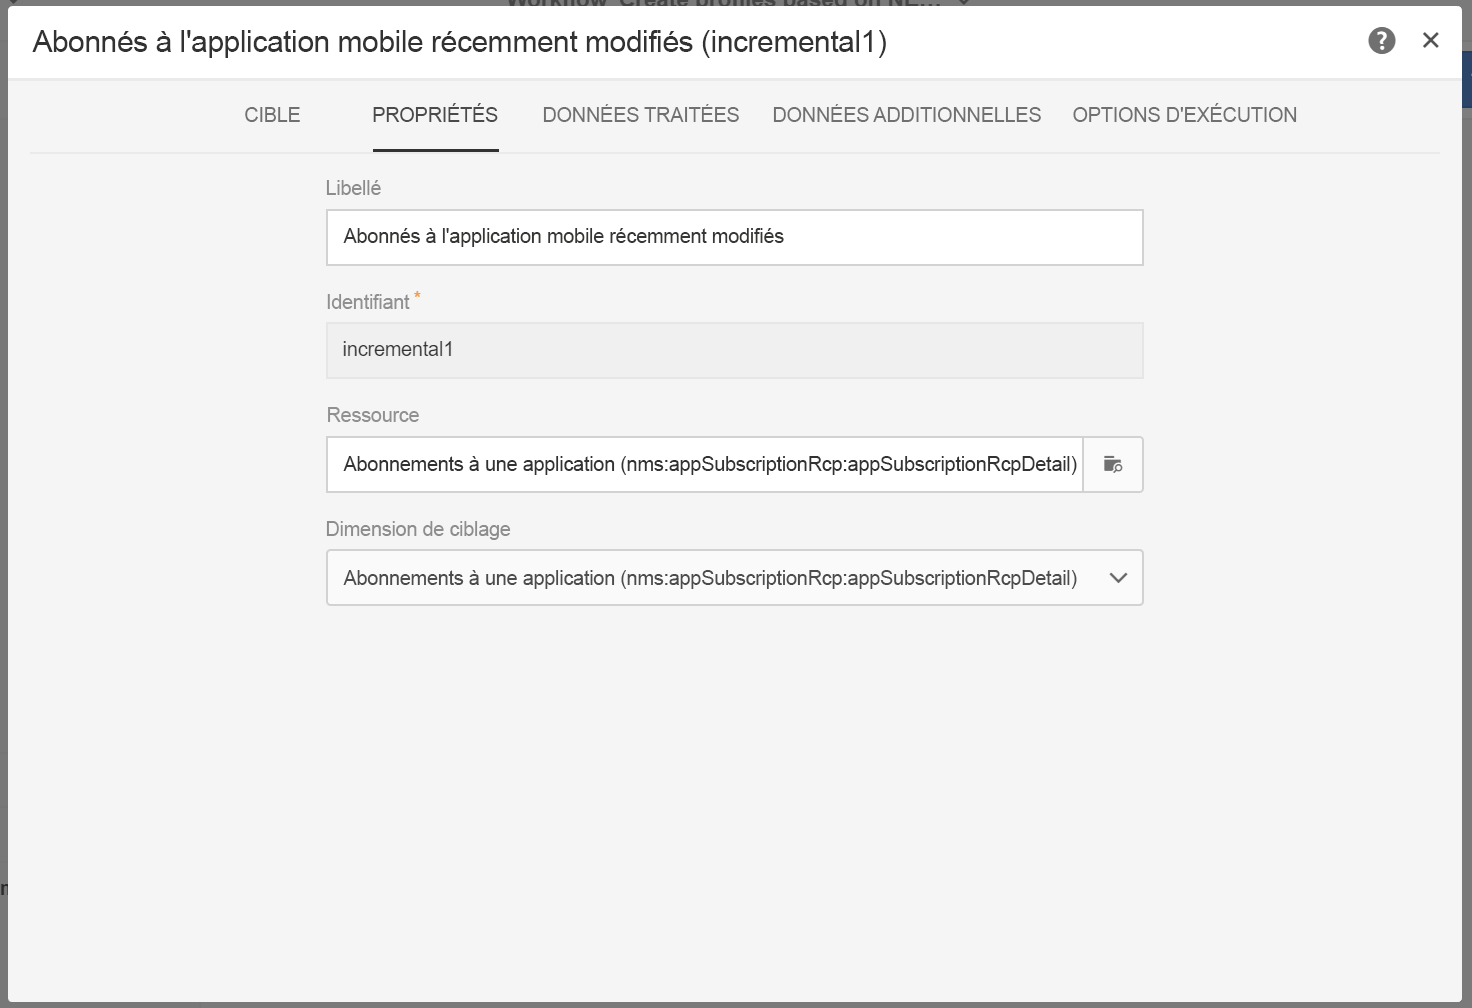The width and height of the screenshot is (1472, 1008).
Task: Close the incremental1 dialog with the X
Action: pos(1430,40)
